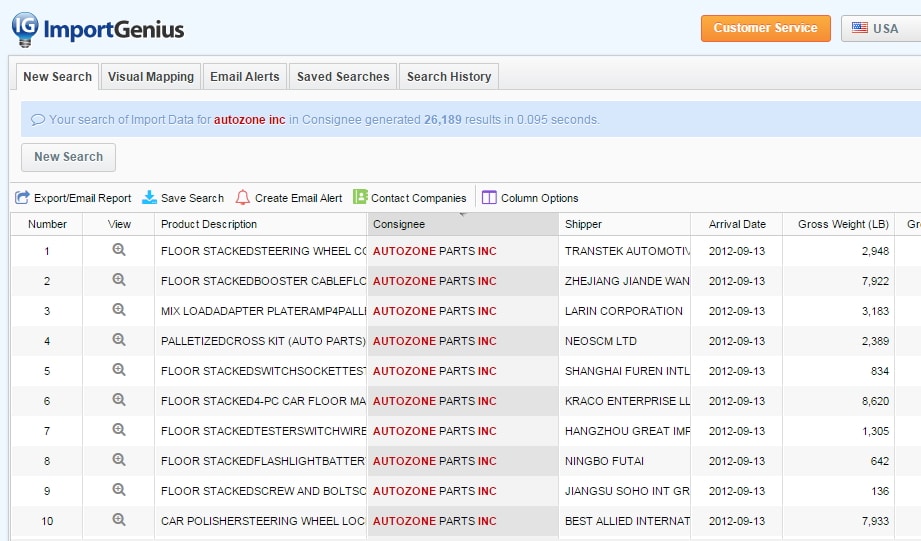Open row 5 magnifier view icon
Viewport: 921px width, 541px height.
click(119, 369)
